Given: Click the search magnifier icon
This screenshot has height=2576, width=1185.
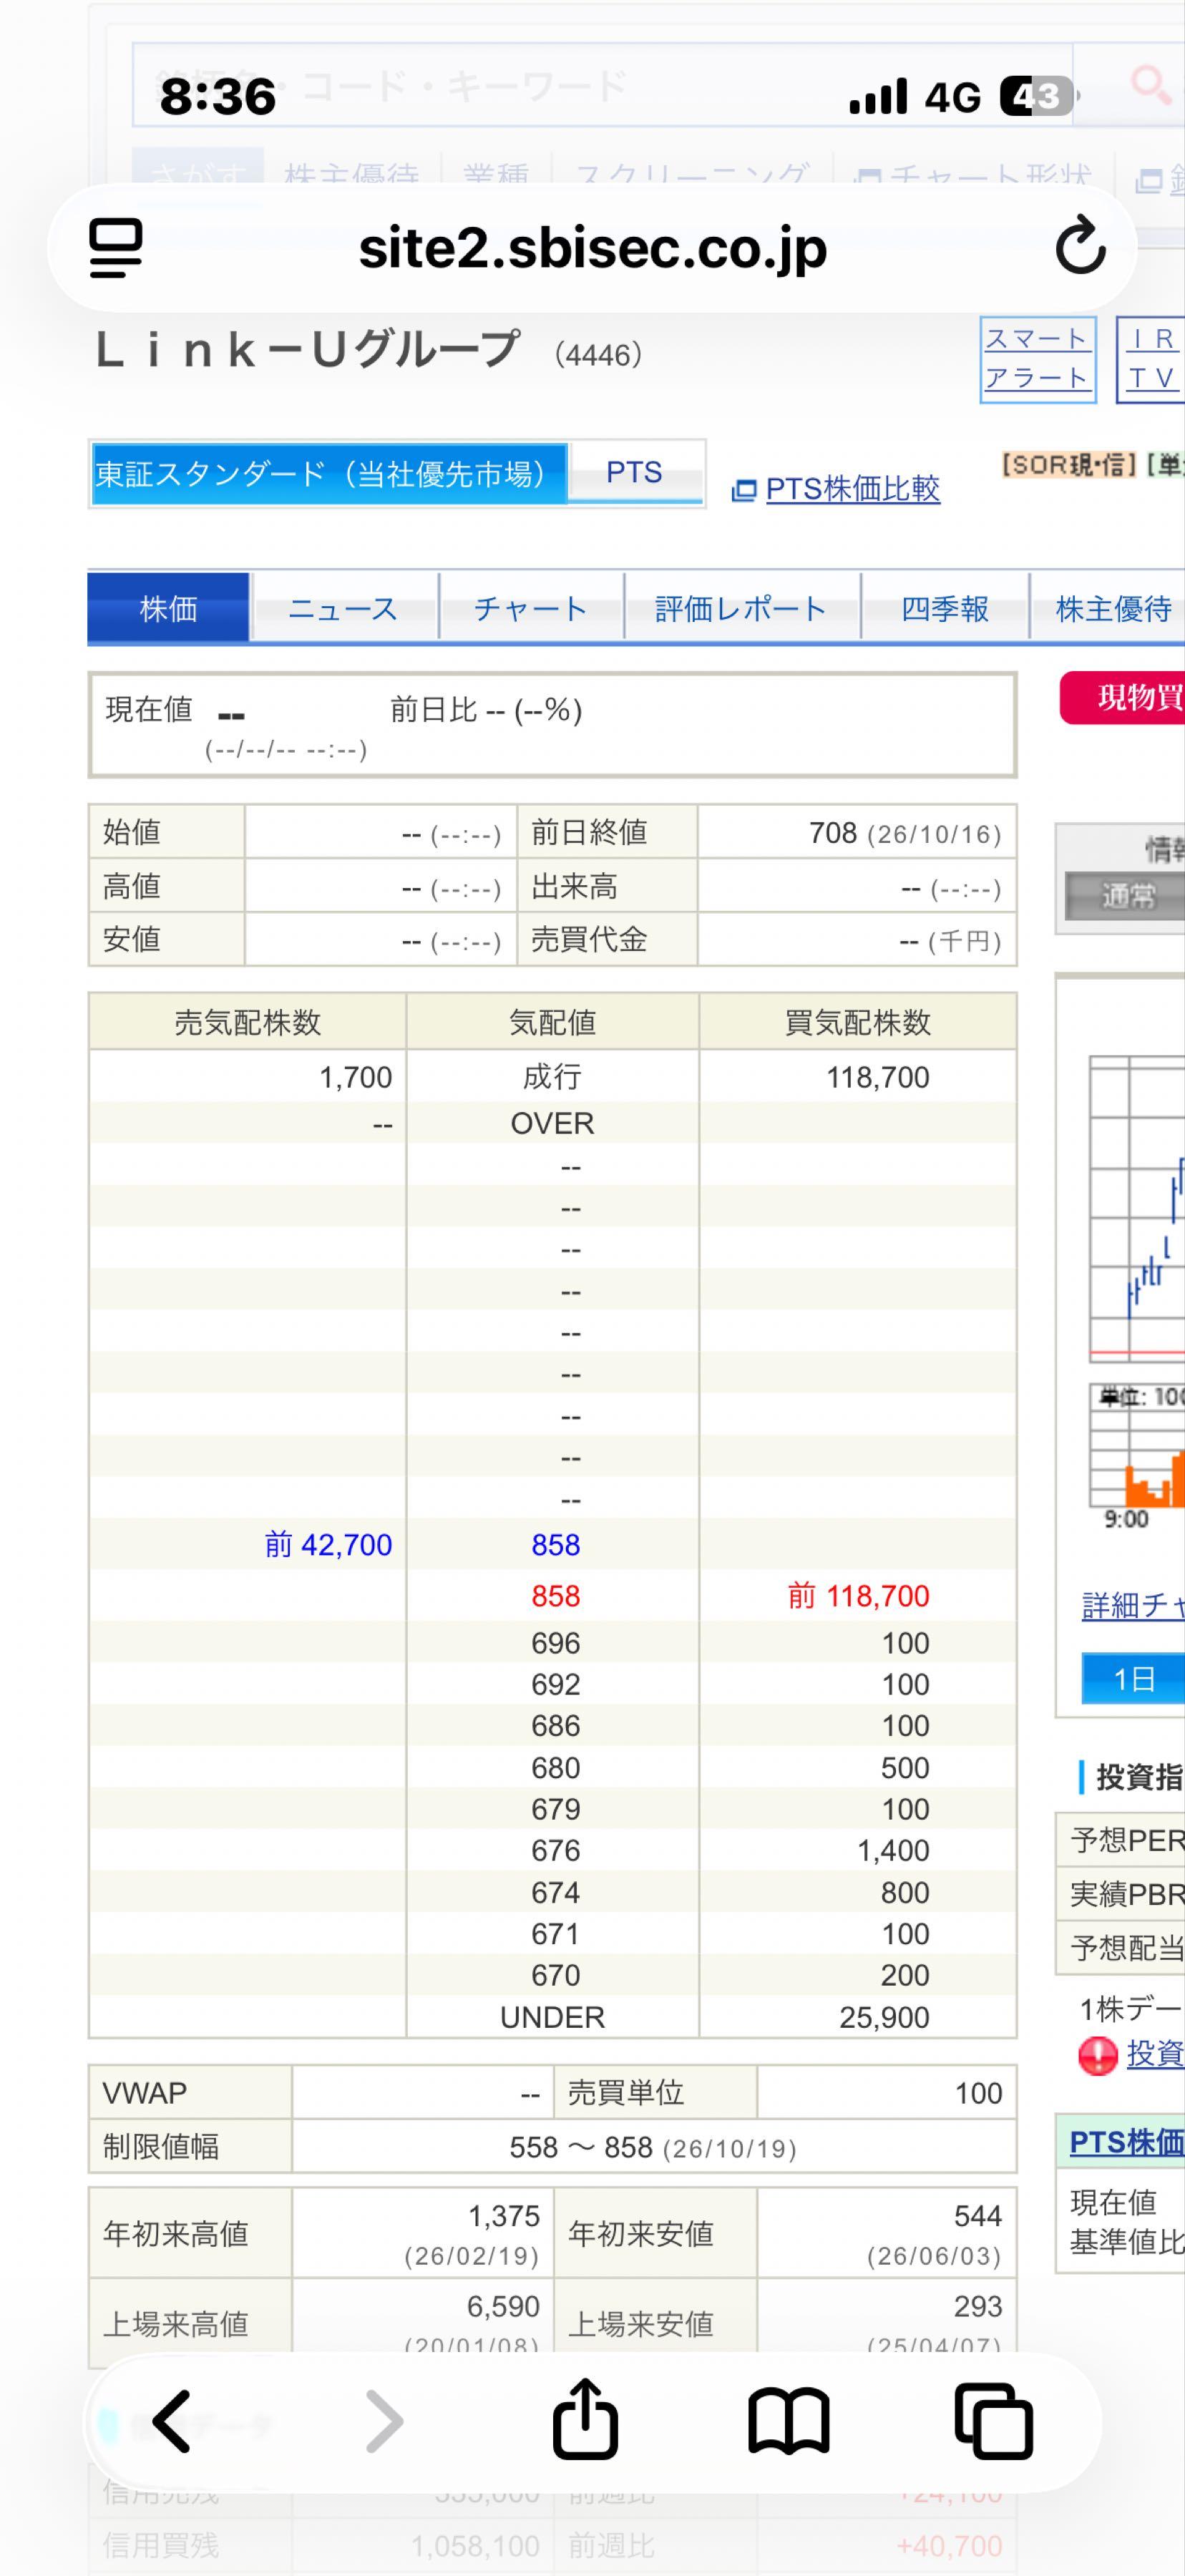Looking at the screenshot, I should (x=1150, y=86).
